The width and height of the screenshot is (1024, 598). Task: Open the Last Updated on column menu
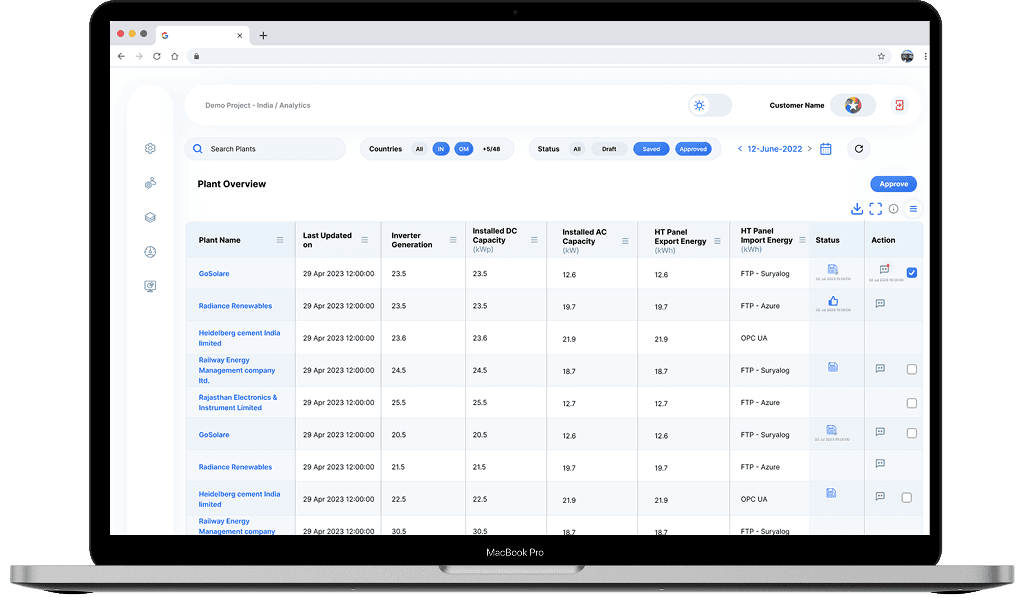pyautogui.click(x=364, y=240)
